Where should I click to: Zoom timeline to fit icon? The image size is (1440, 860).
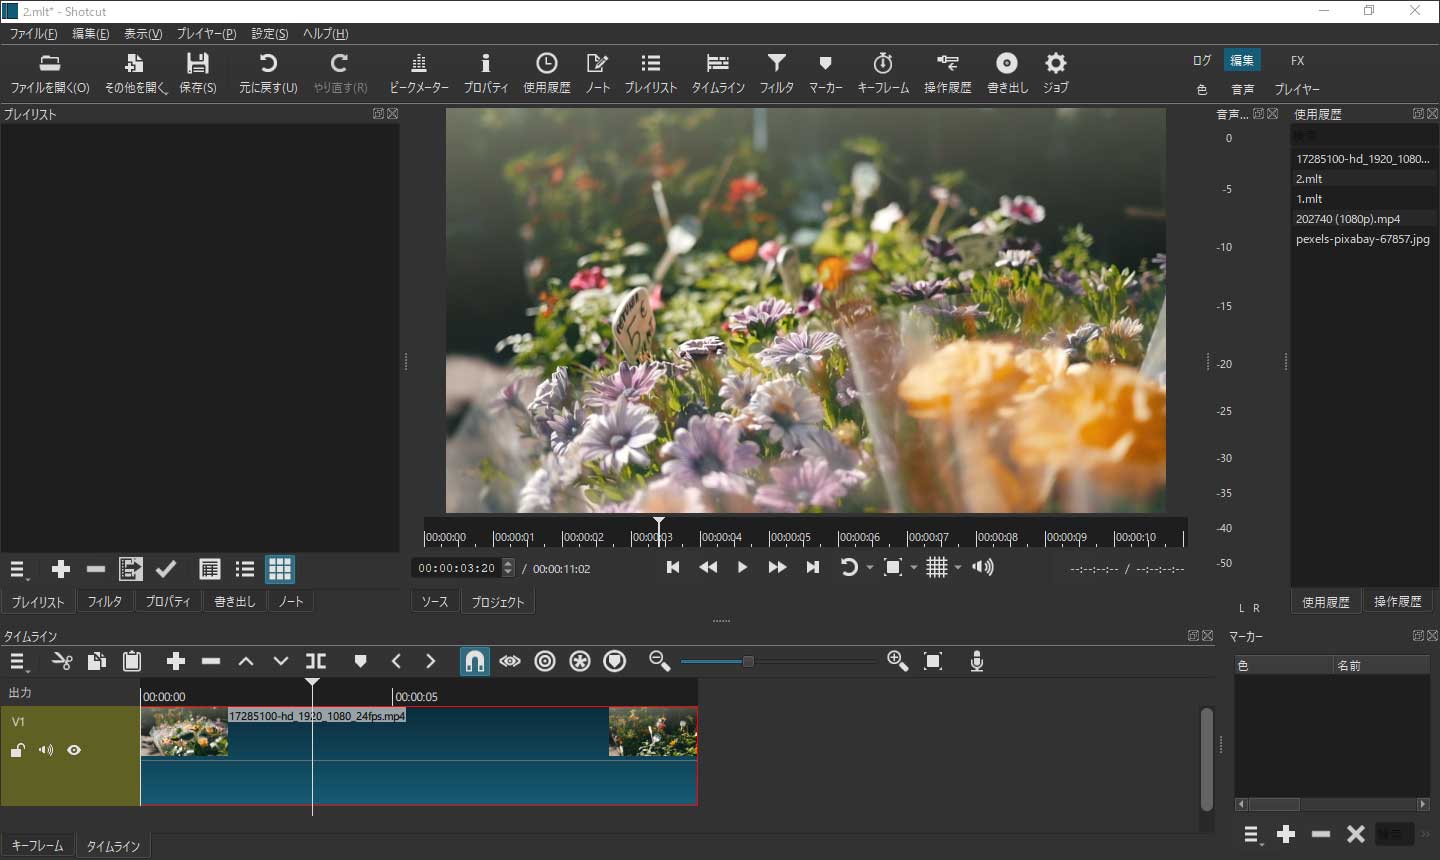click(933, 661)
